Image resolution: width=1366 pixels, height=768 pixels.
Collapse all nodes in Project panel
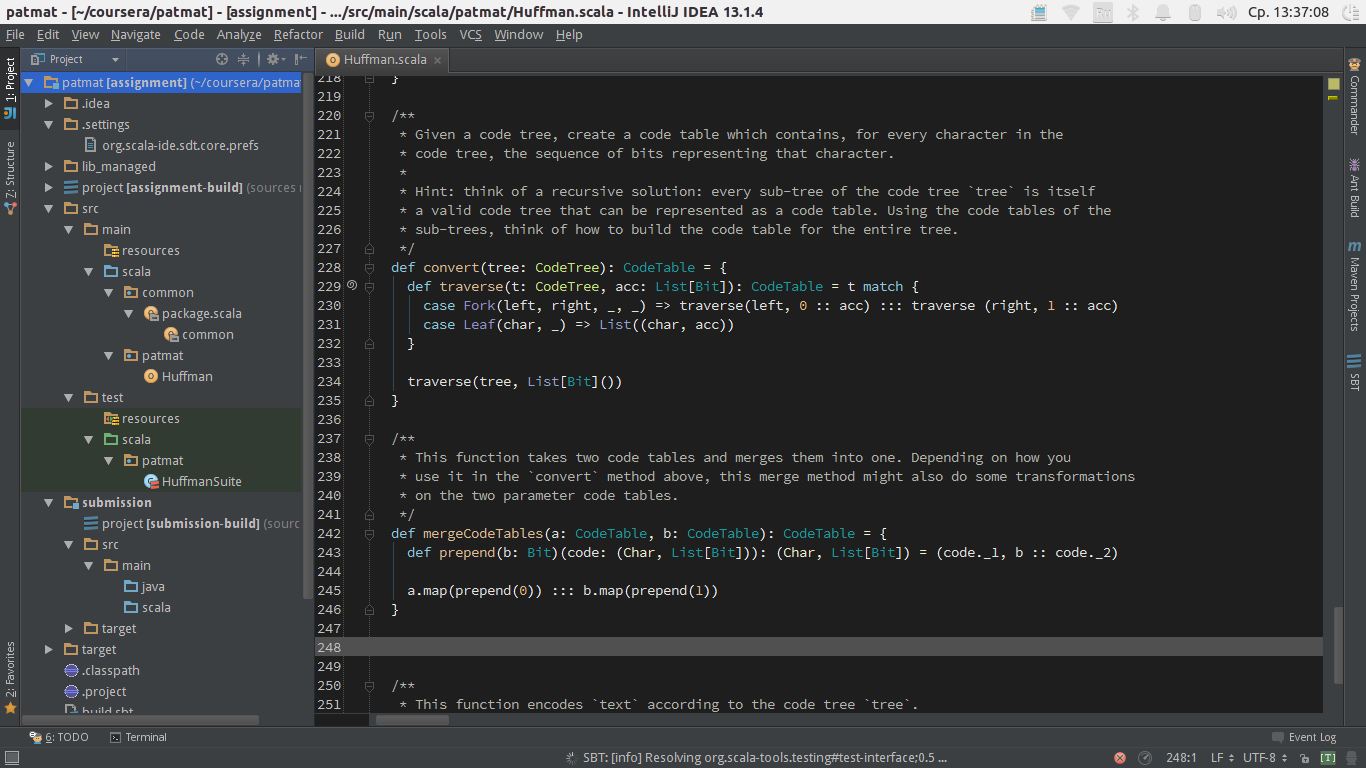(243, 59)
